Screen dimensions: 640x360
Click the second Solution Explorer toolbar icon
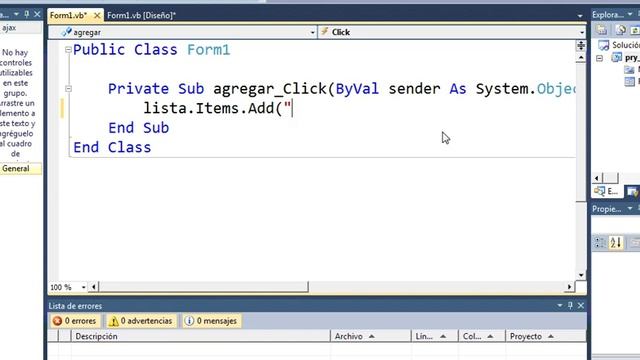620,30
